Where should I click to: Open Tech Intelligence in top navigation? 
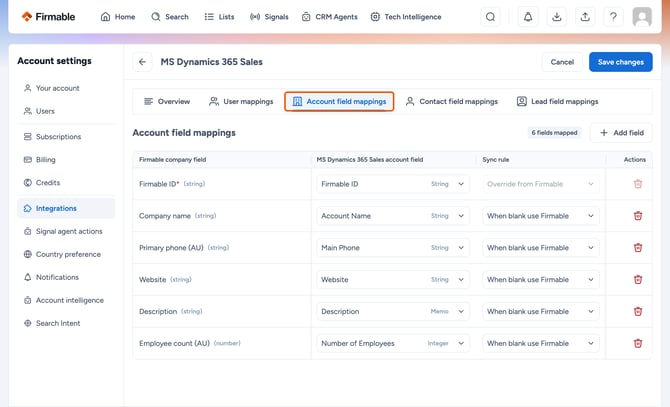tap(406, 17)
